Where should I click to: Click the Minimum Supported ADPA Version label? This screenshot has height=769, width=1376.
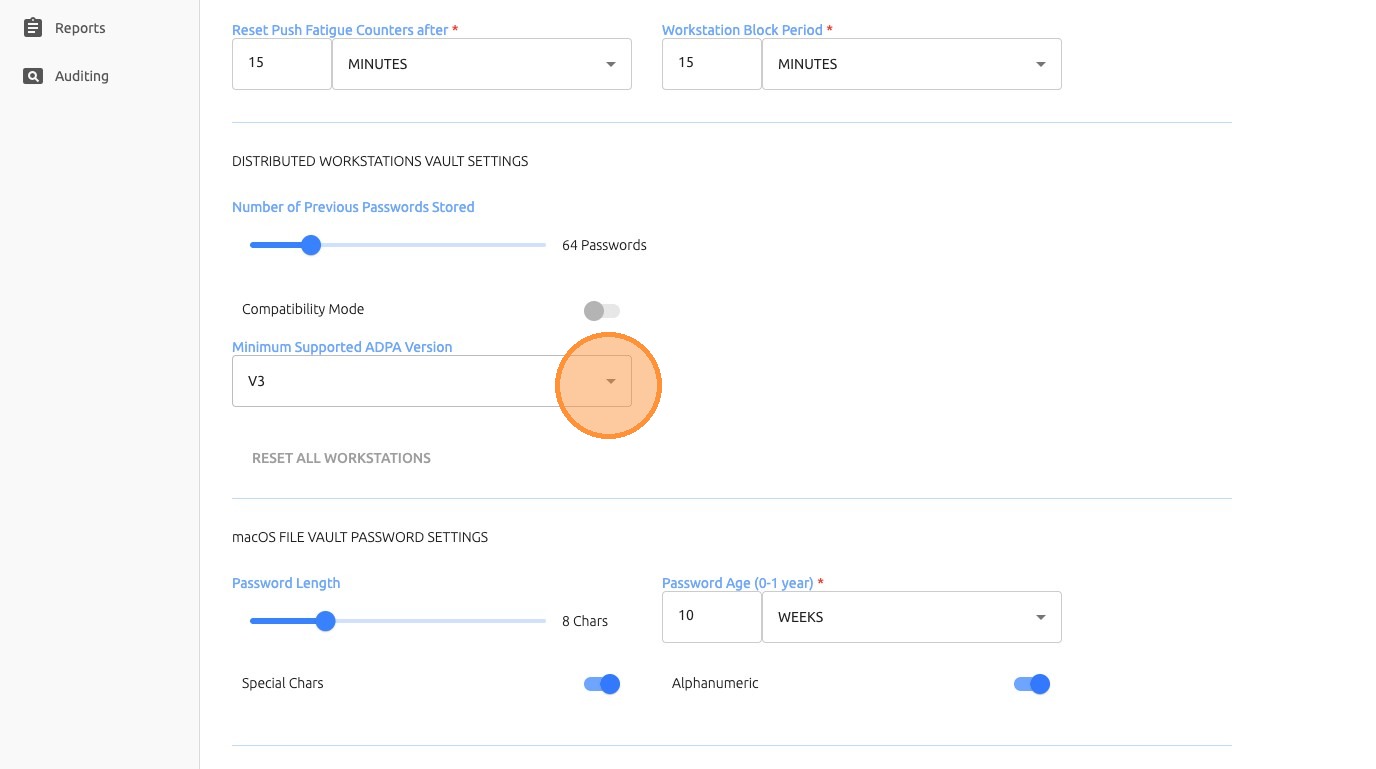point(342,347)
